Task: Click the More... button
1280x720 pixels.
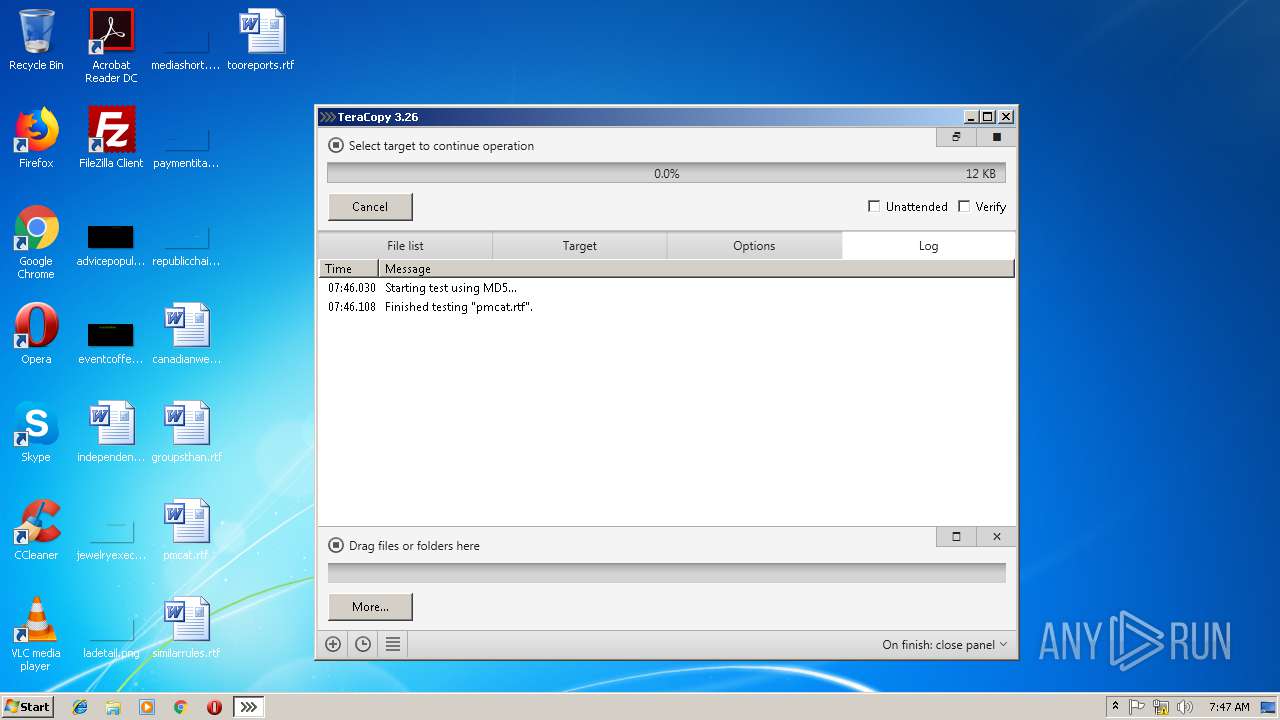Action: 370,607
